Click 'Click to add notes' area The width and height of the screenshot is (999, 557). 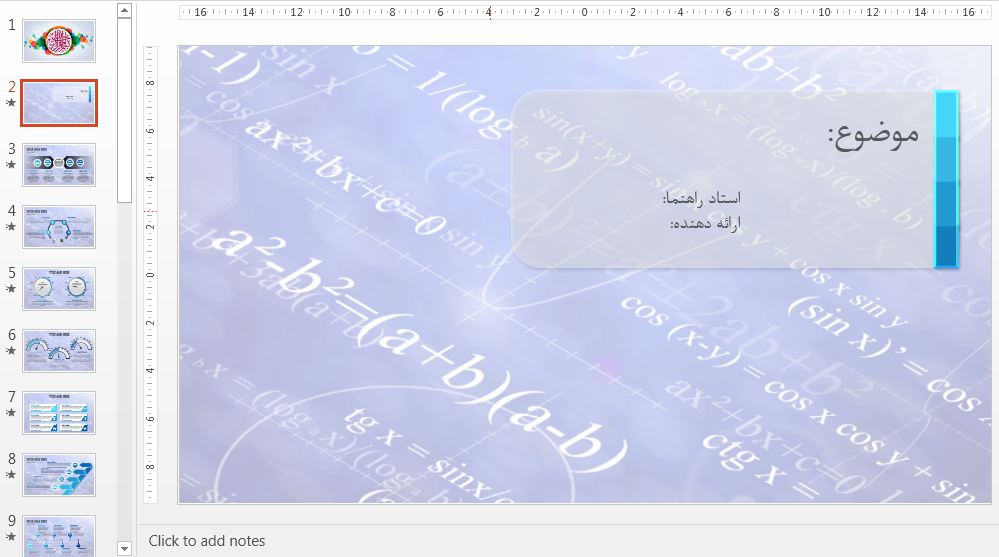coord(207,541)
